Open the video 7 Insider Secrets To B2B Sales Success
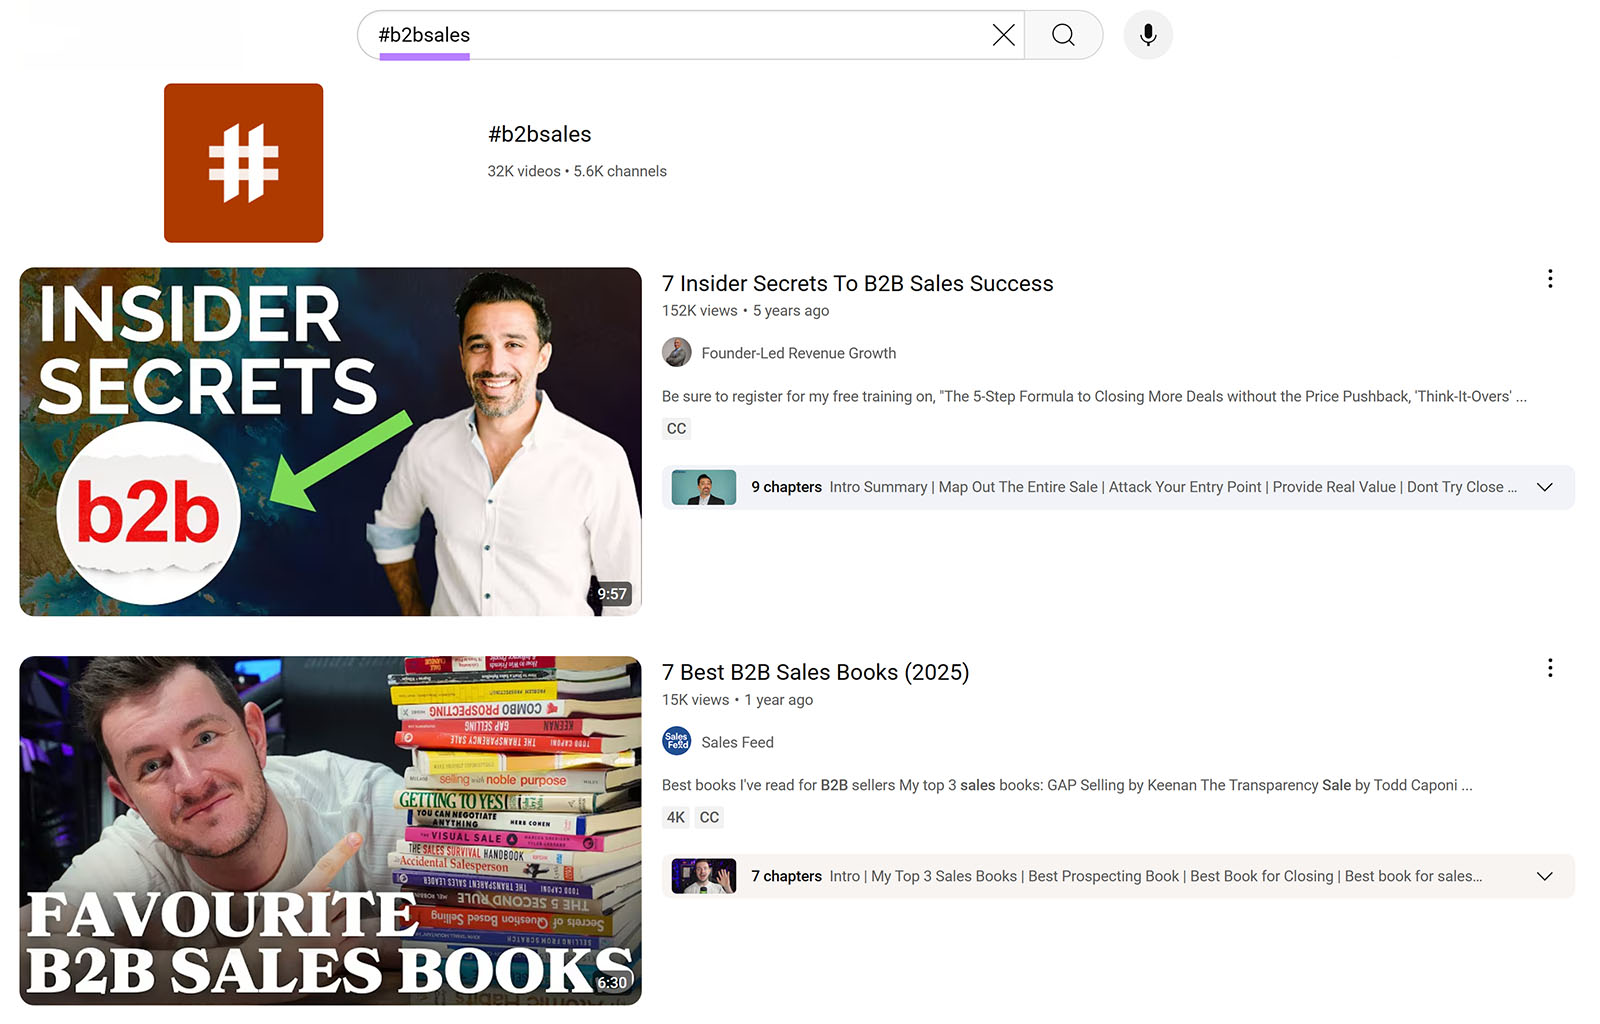Viewport: 1600px width, 1024px height. pos(857,283)
